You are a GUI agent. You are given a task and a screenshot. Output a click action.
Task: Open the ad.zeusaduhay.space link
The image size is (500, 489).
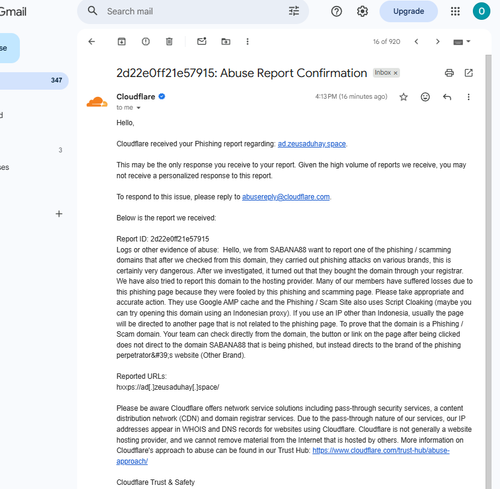[312, 144]
